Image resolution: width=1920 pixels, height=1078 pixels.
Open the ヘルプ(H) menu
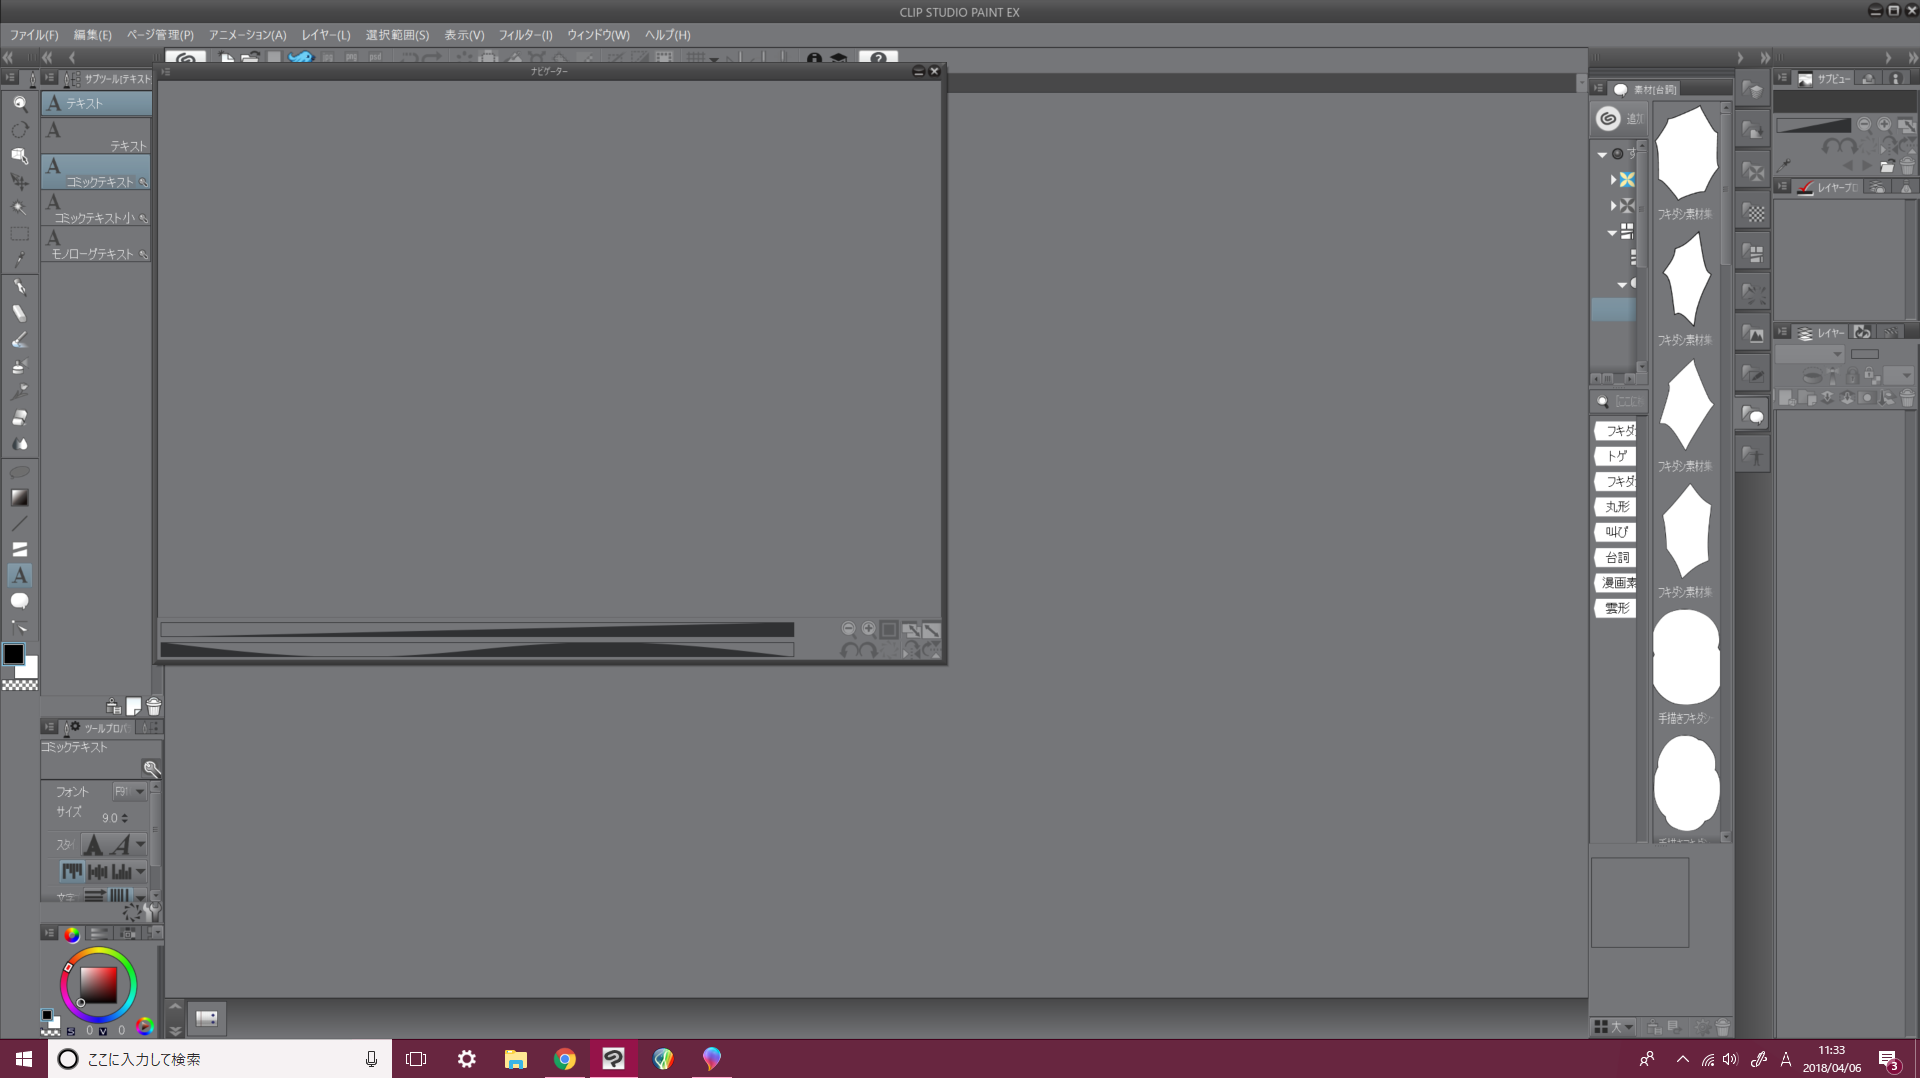pyautogui.click(x=667, y=35)
